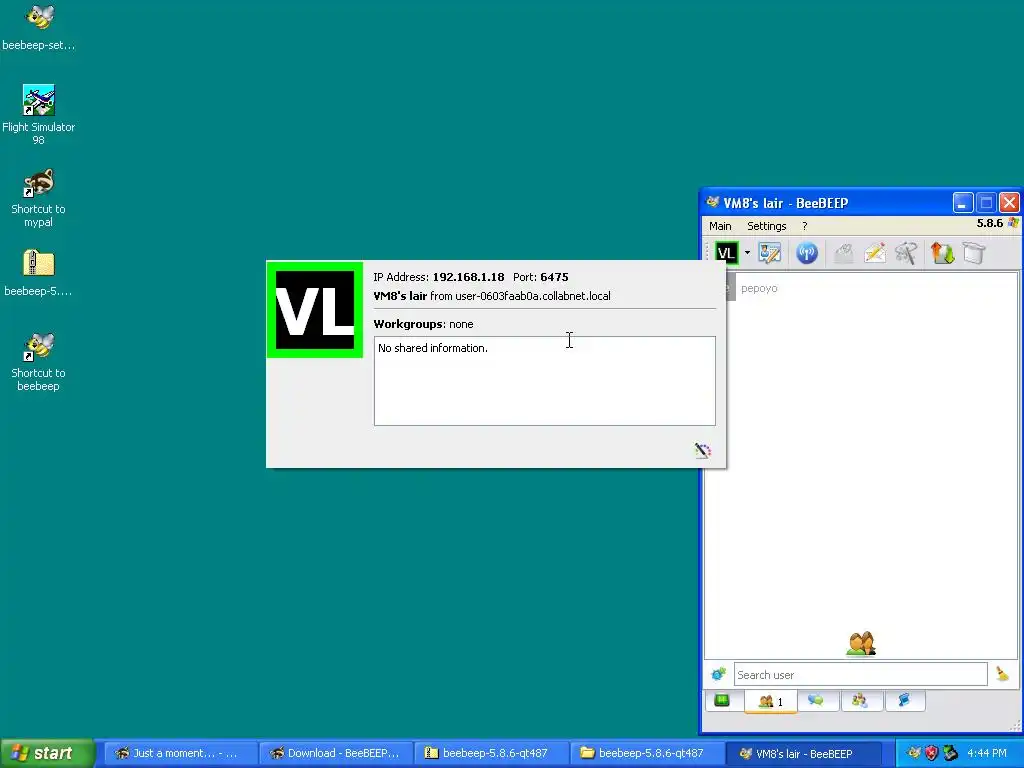Click the No shared information text box
1024x768 pixels.
pyautogui.click(x=545, y=381)
